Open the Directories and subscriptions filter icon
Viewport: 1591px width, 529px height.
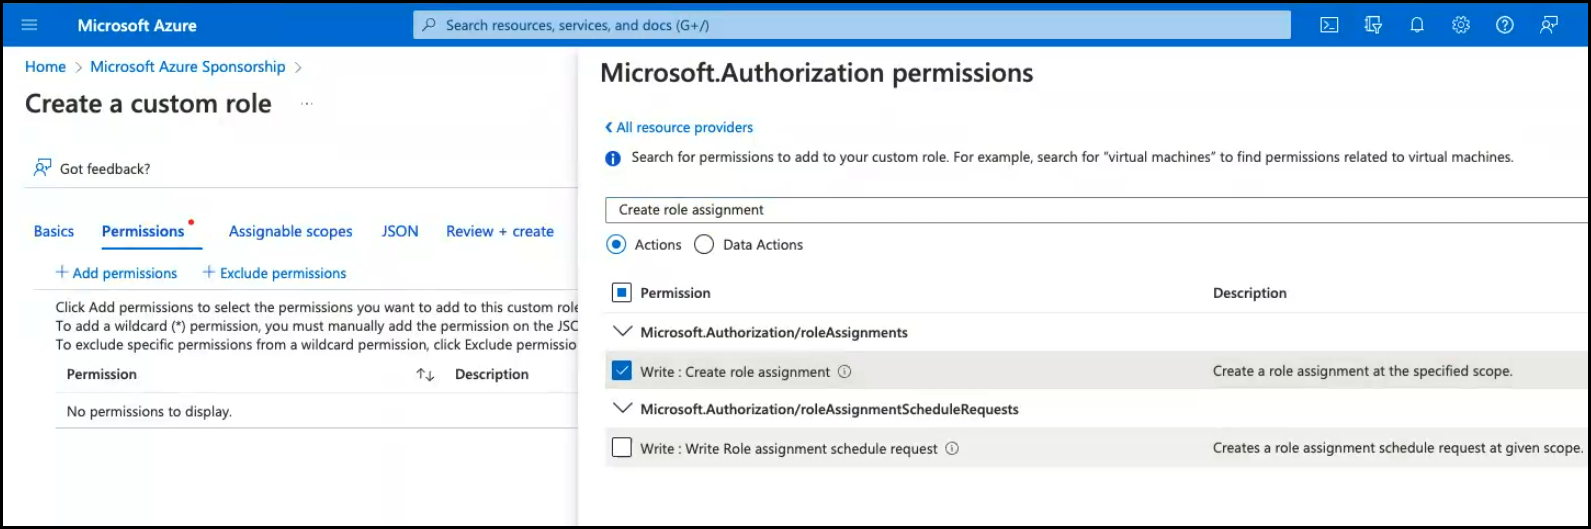(x=1373, y=25)
